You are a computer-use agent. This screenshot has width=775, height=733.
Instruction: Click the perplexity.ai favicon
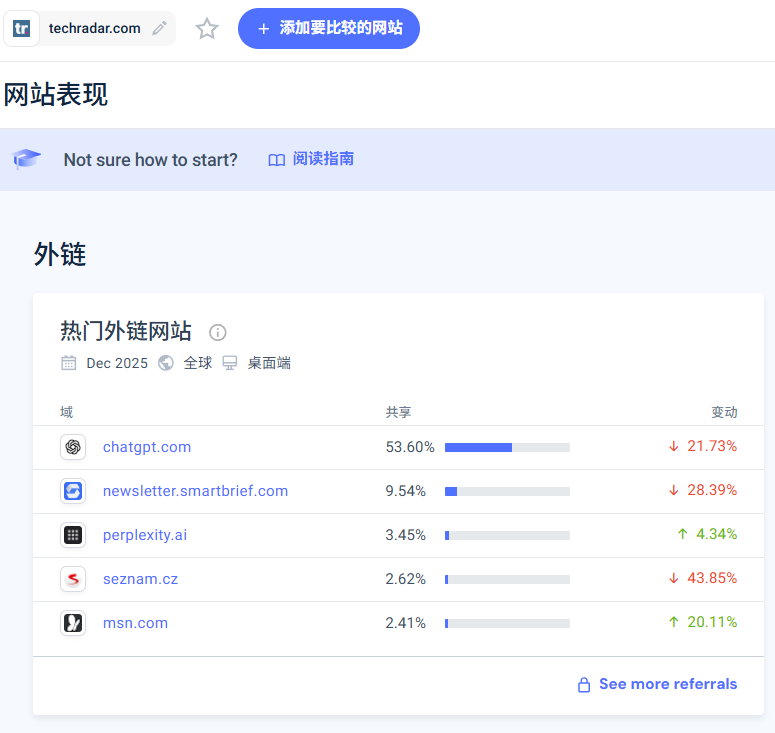click(73, 535)
